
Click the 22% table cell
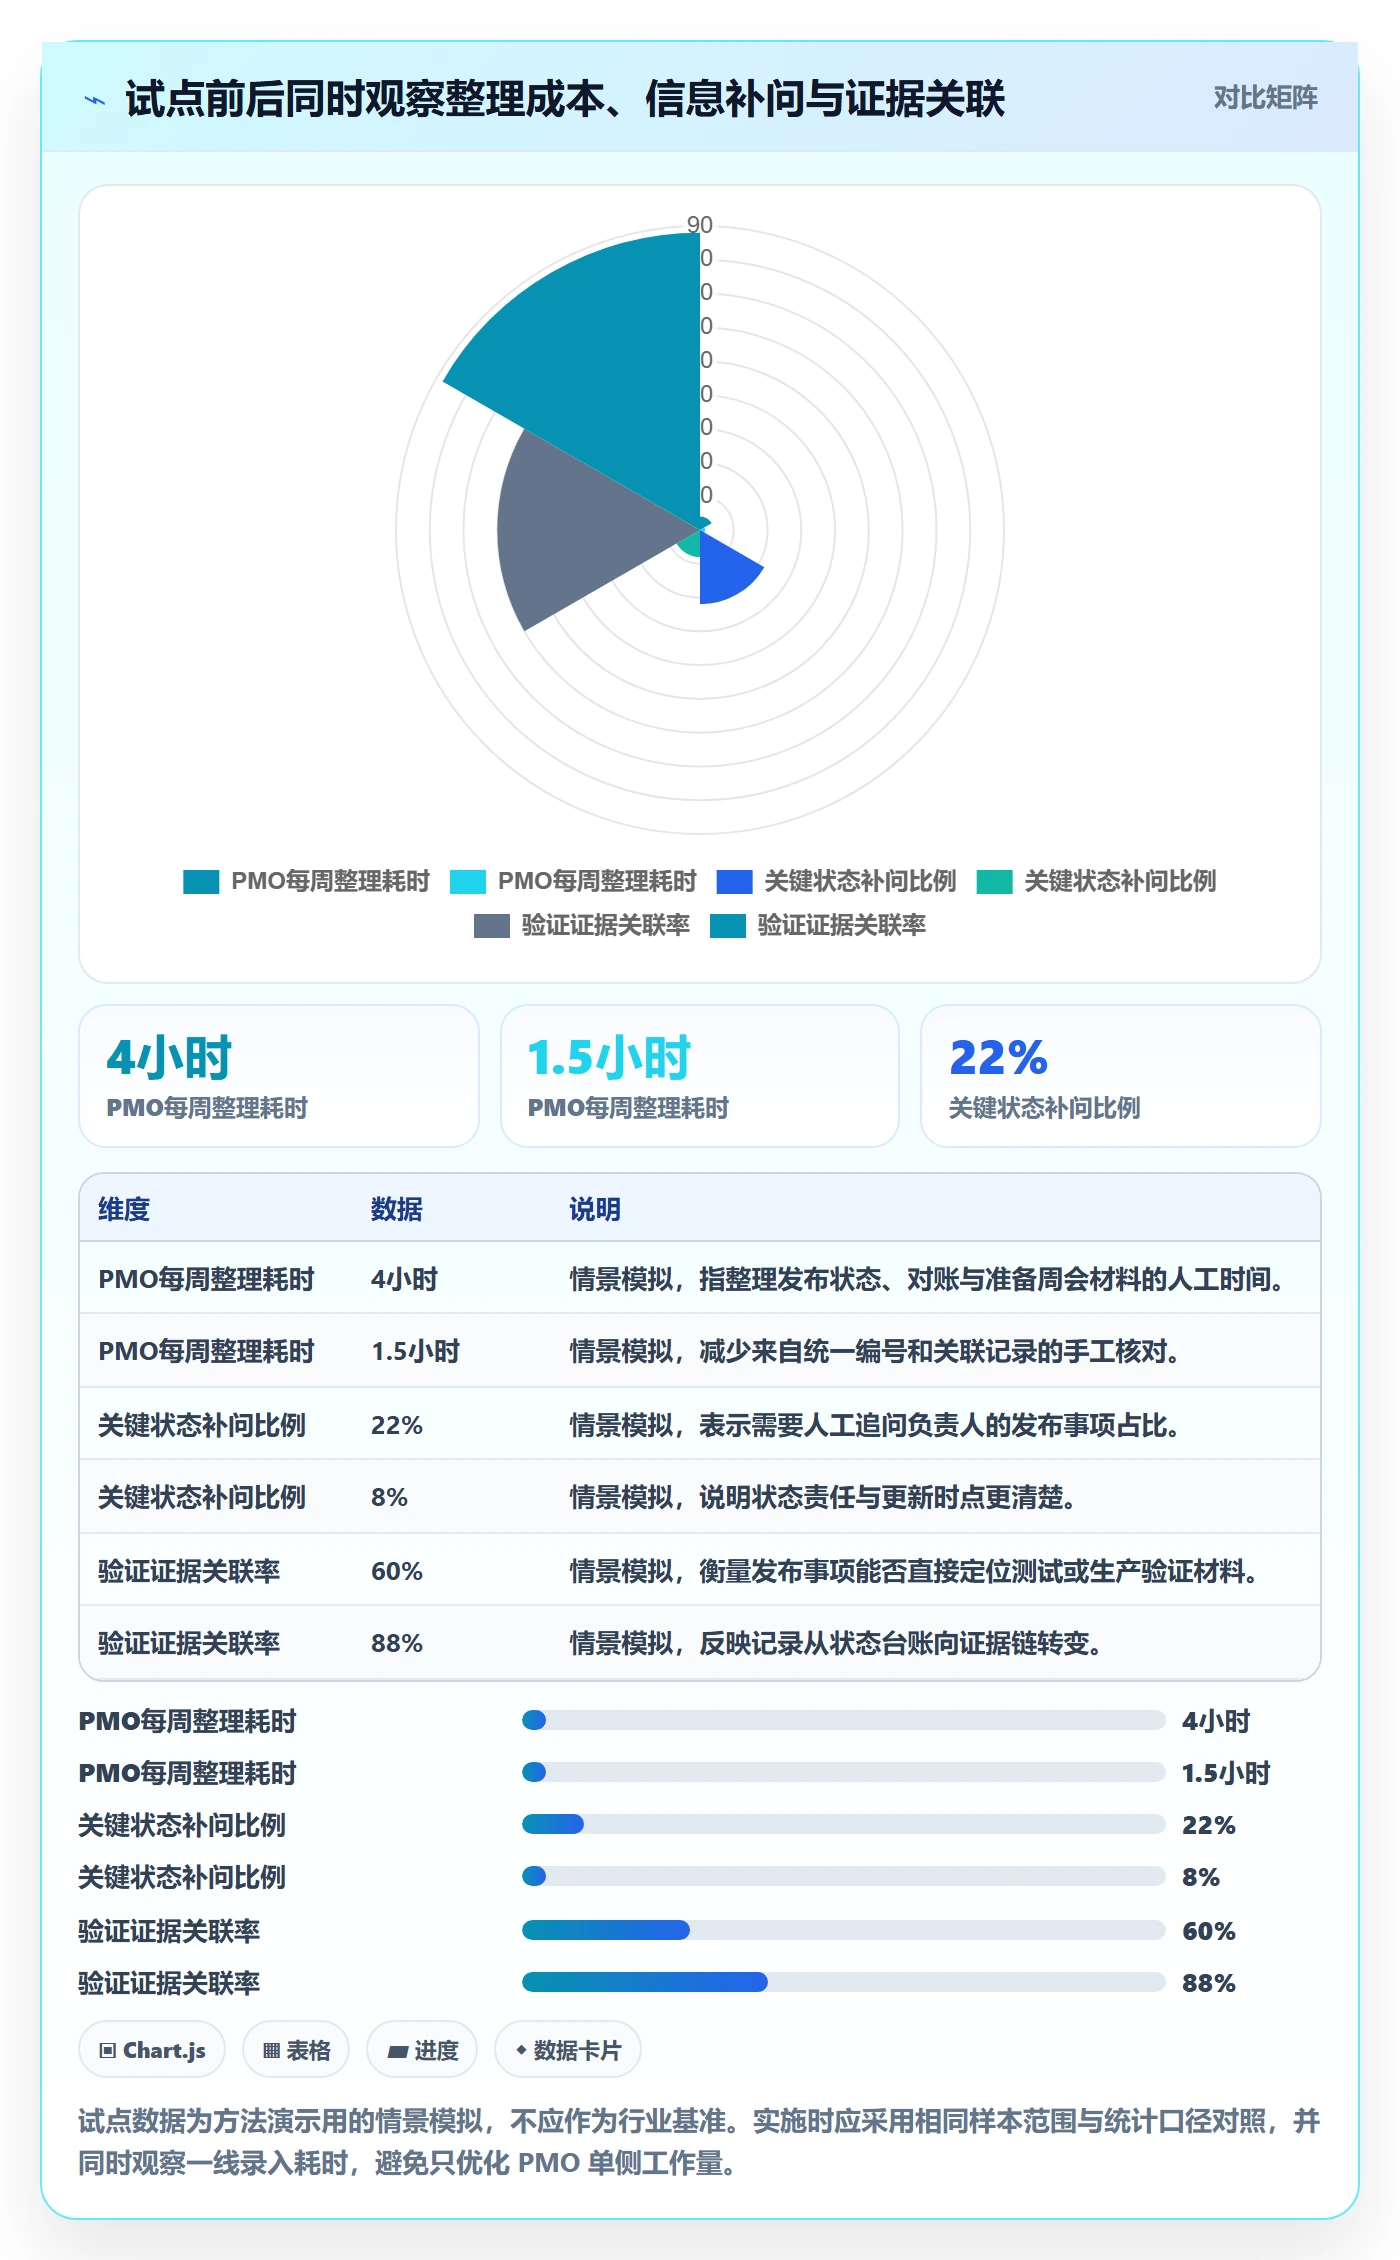pos(397,1425)
